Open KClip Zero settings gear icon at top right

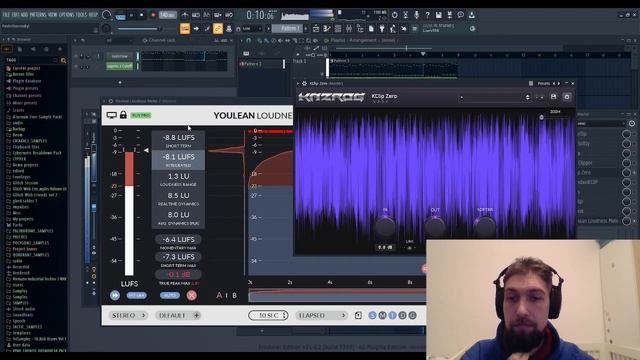(567, 97)
